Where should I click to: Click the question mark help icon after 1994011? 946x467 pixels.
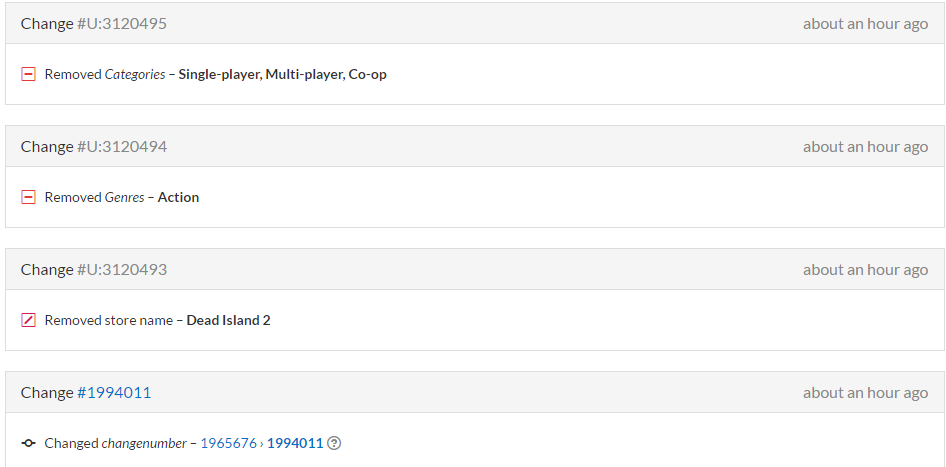point(334,443)
